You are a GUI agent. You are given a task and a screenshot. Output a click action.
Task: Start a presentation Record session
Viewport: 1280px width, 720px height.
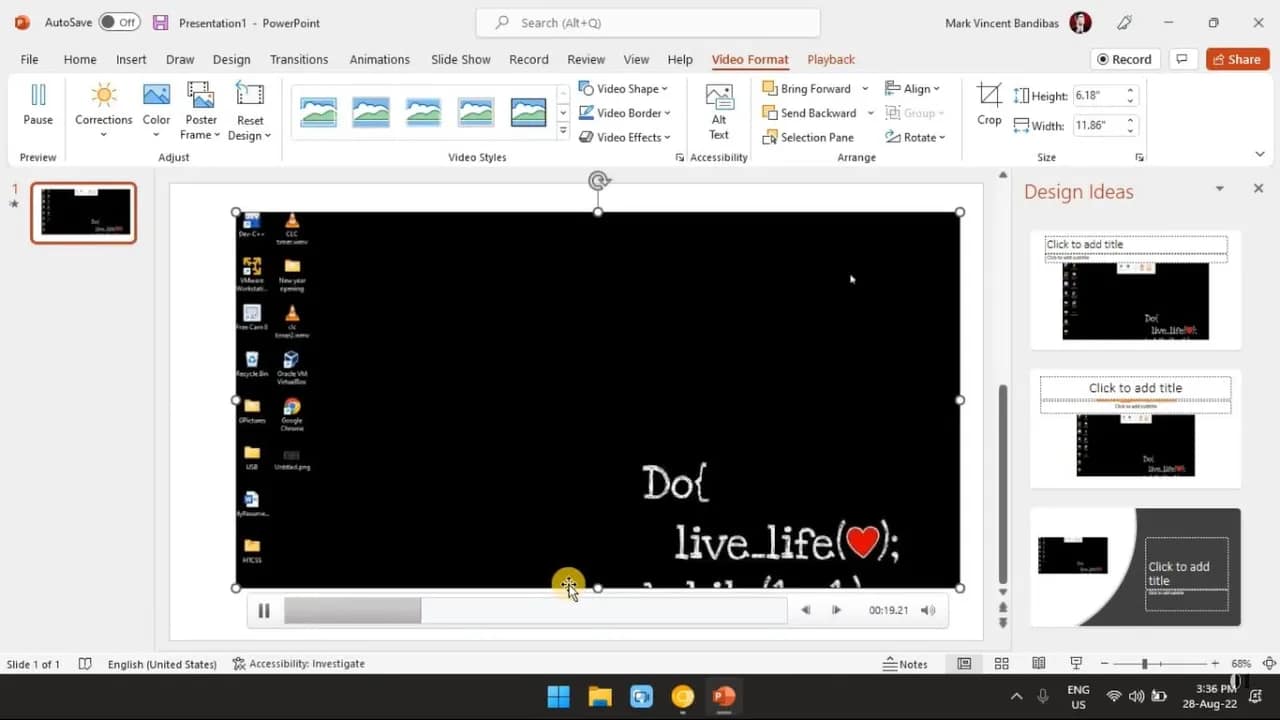click(1124, 59)
